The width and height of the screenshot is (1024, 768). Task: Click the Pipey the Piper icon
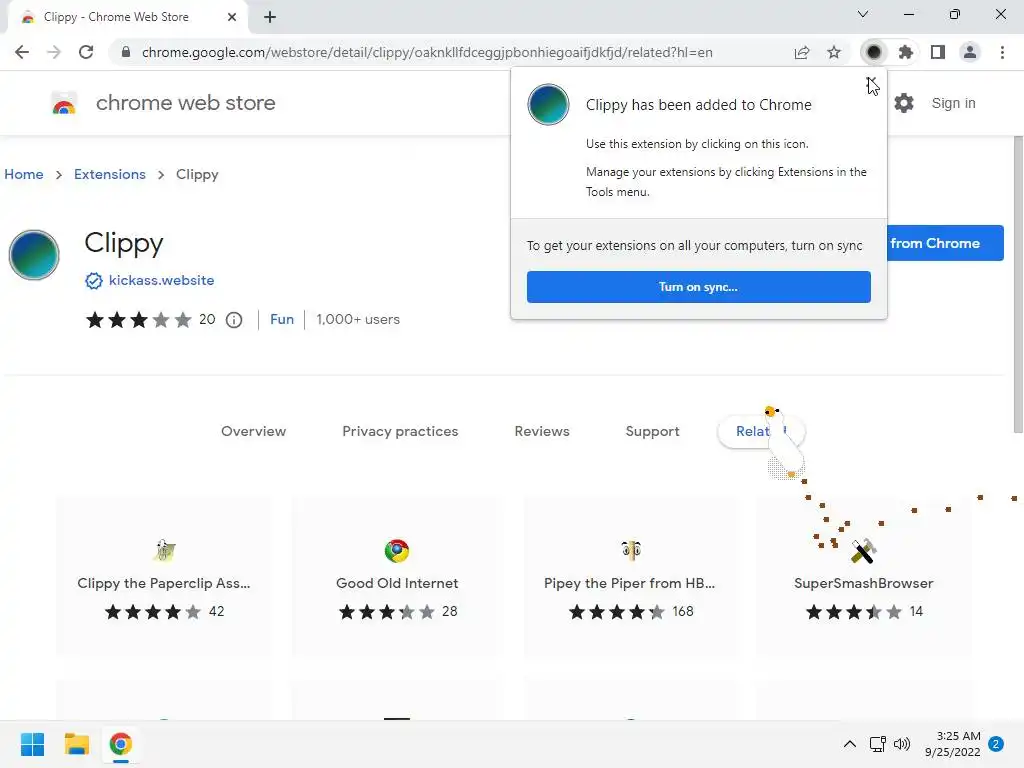[x=630, y=551]
